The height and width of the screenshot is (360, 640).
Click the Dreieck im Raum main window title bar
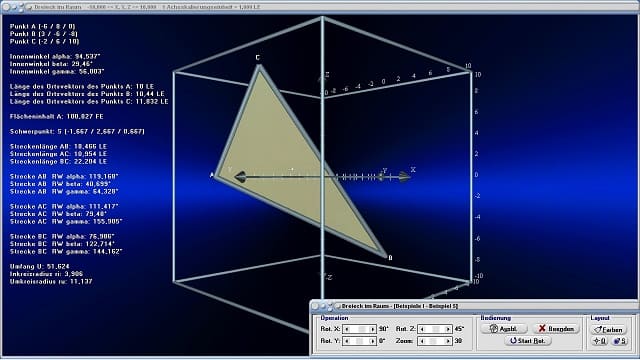320,7
